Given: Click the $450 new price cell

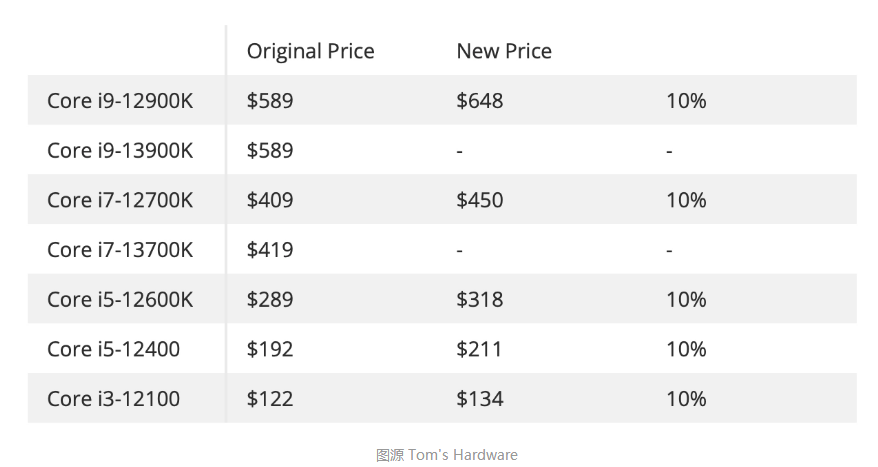Looking at the screenshot, I should click(480, 200).
